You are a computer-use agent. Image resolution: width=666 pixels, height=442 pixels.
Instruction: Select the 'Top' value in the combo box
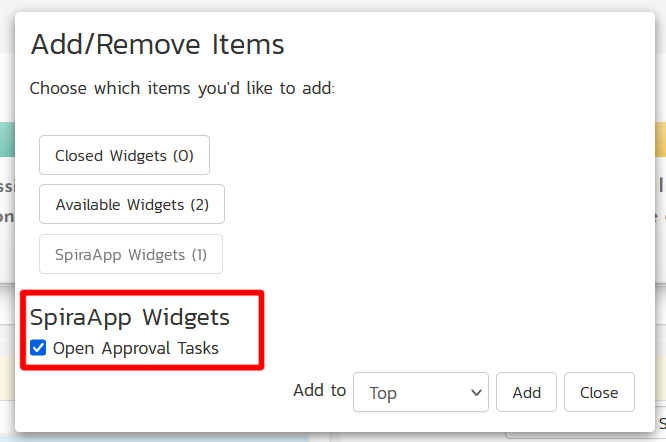385,393
